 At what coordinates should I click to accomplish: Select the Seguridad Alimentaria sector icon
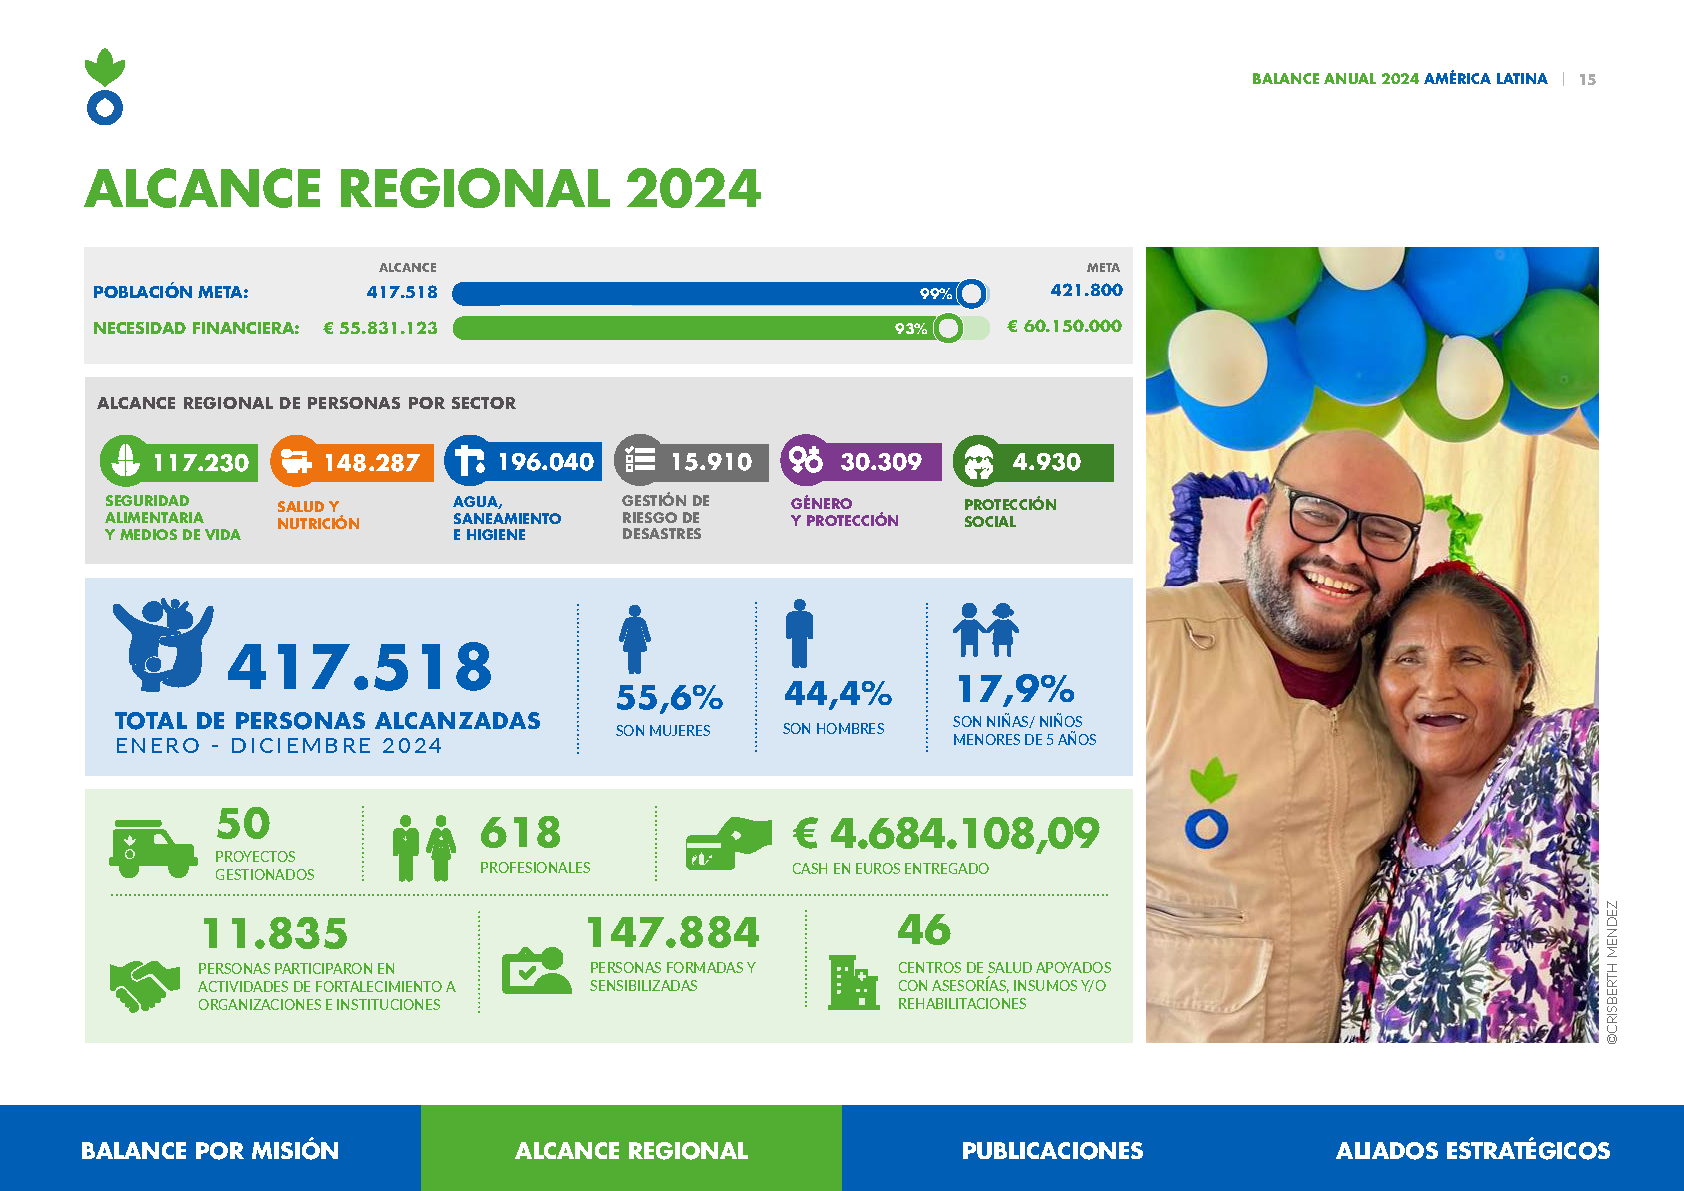pyautogui.click(x=124, y=462)
